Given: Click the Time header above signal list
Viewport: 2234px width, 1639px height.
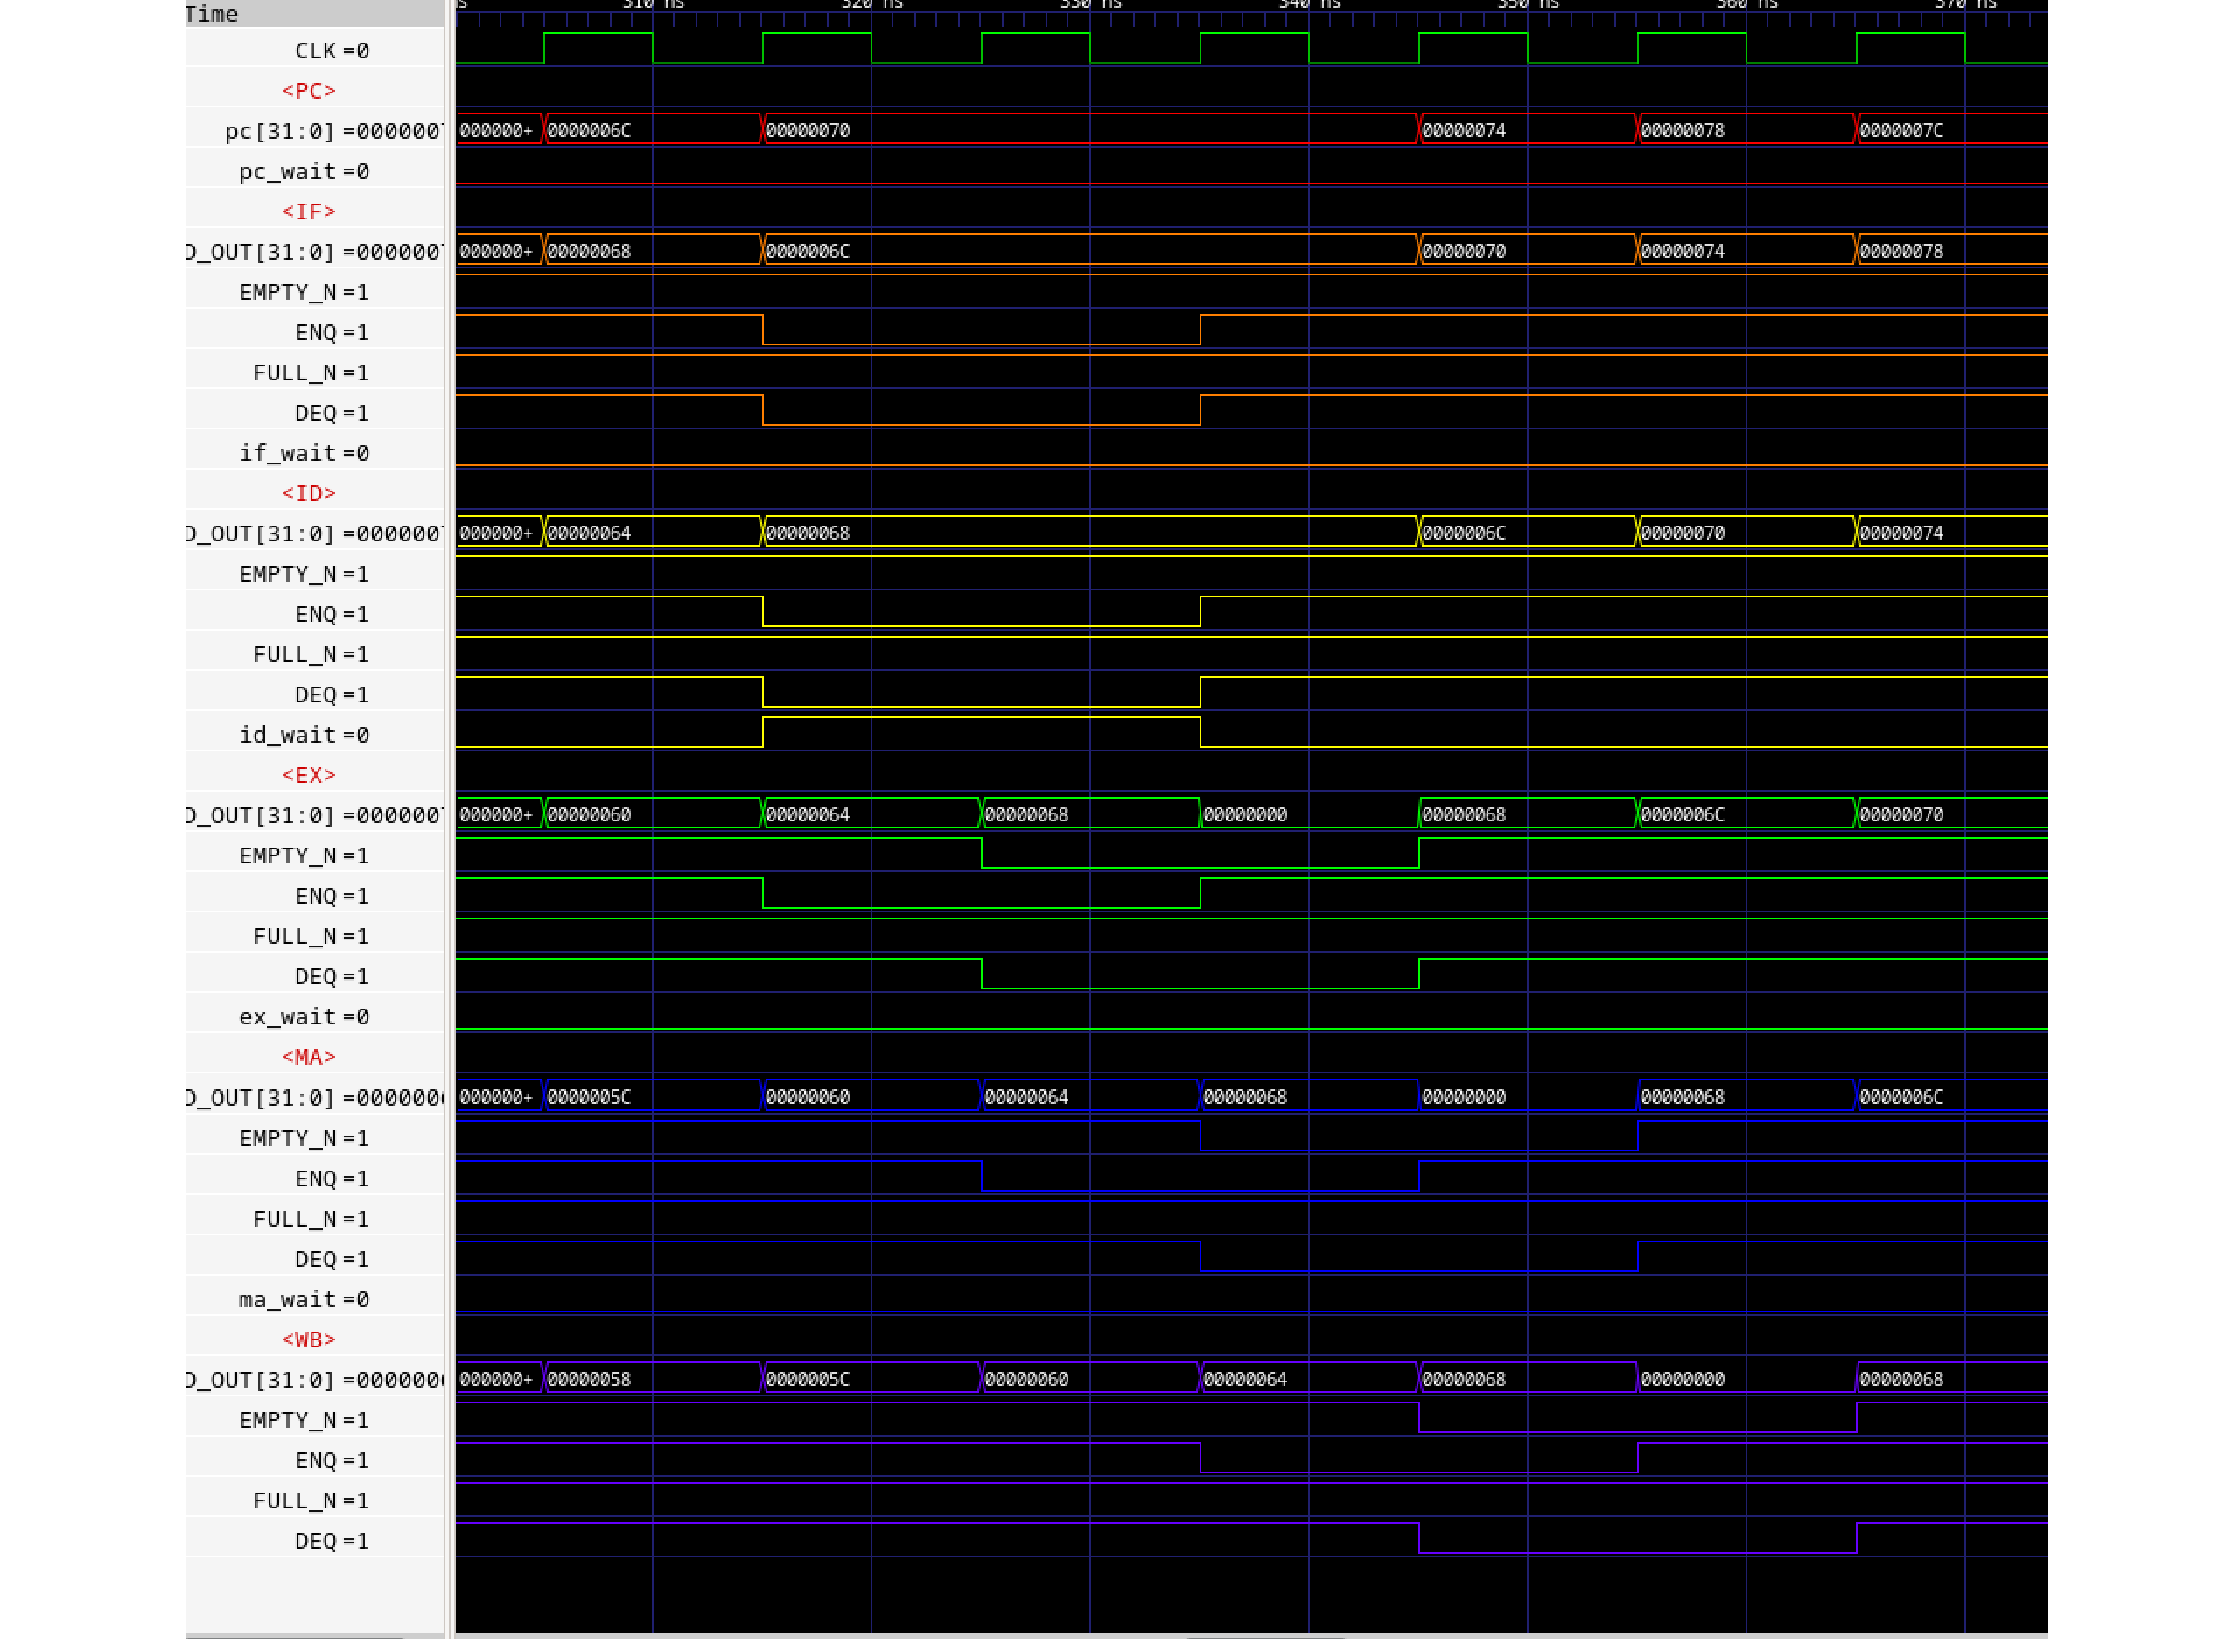Looking at the screenshot, I should click(x=213, y=14).
